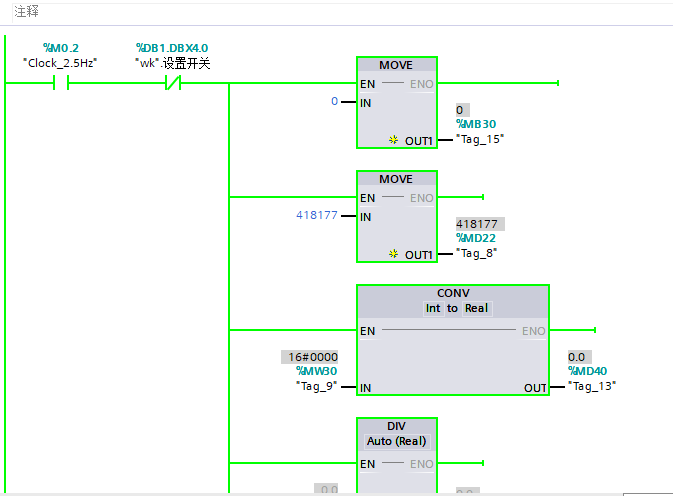Select the DIV instruction block title

396,426
